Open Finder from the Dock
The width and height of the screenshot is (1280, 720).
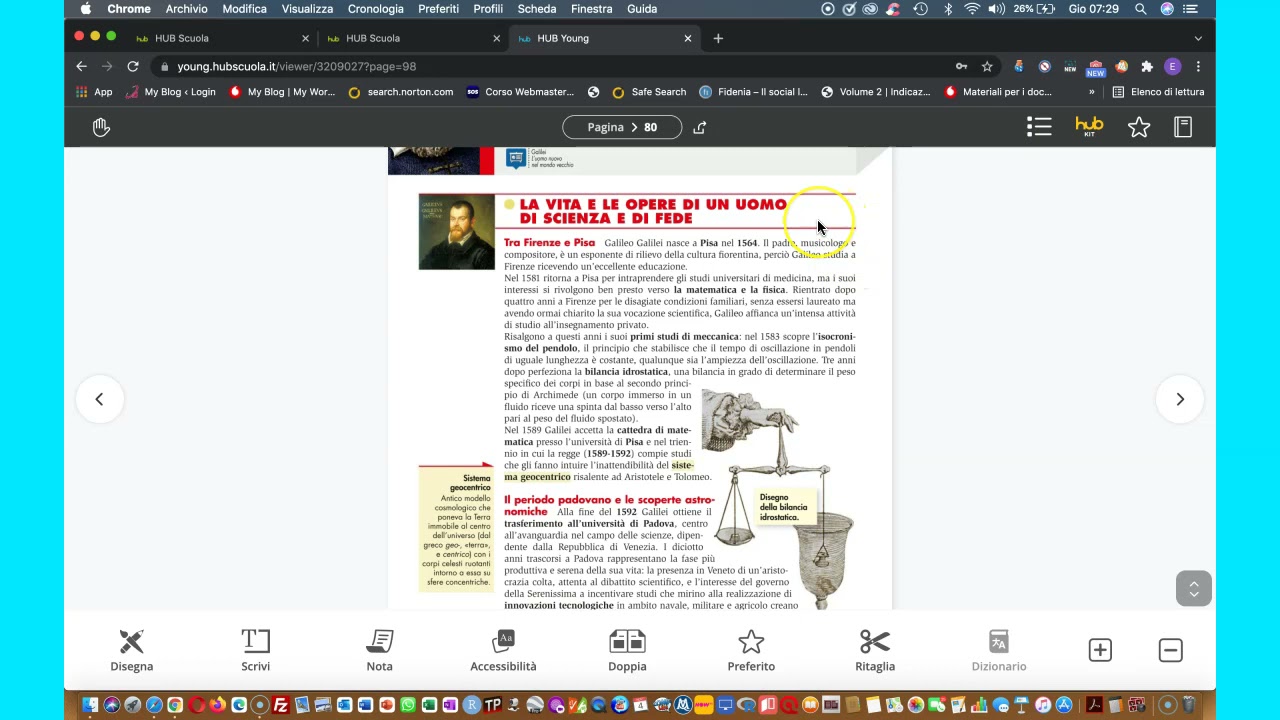(x=90, y=705)
